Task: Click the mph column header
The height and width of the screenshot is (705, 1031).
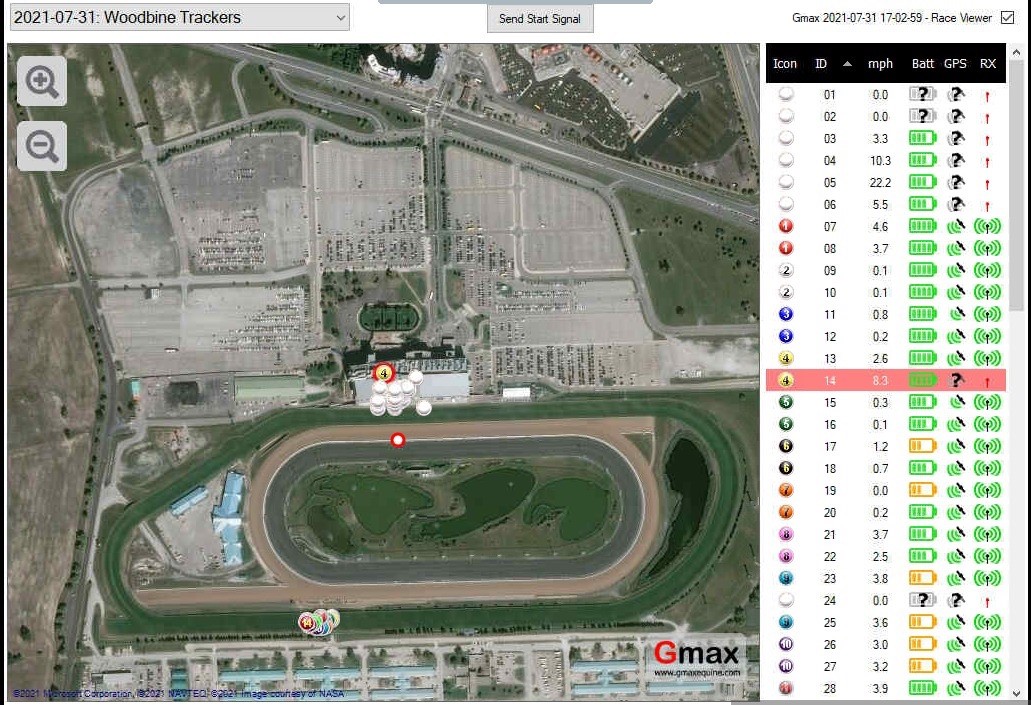Action: coord(880,63)
